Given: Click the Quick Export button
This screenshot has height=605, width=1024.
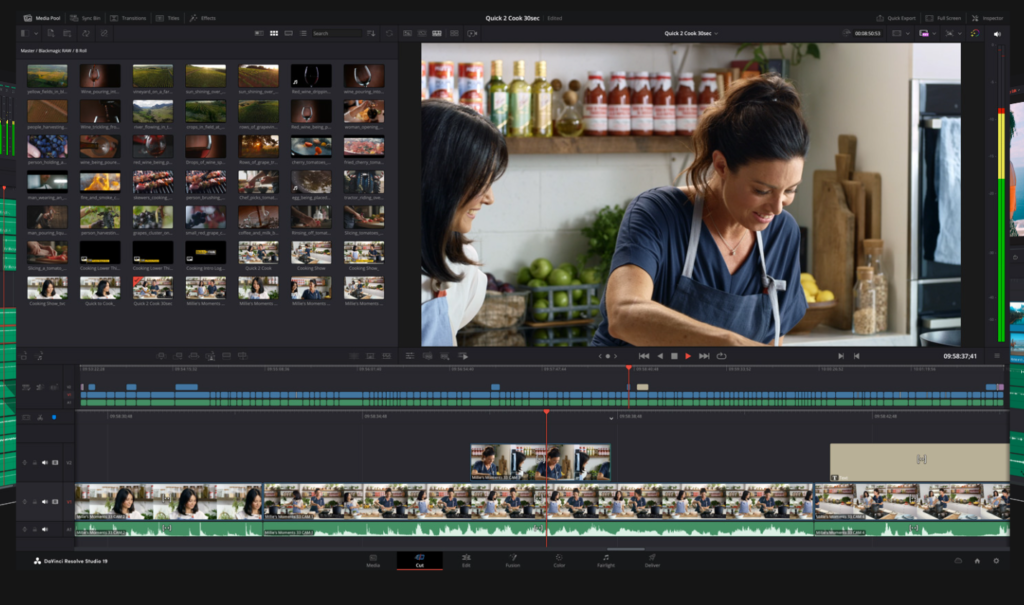Looking at the screenshot, I should 900,18.
